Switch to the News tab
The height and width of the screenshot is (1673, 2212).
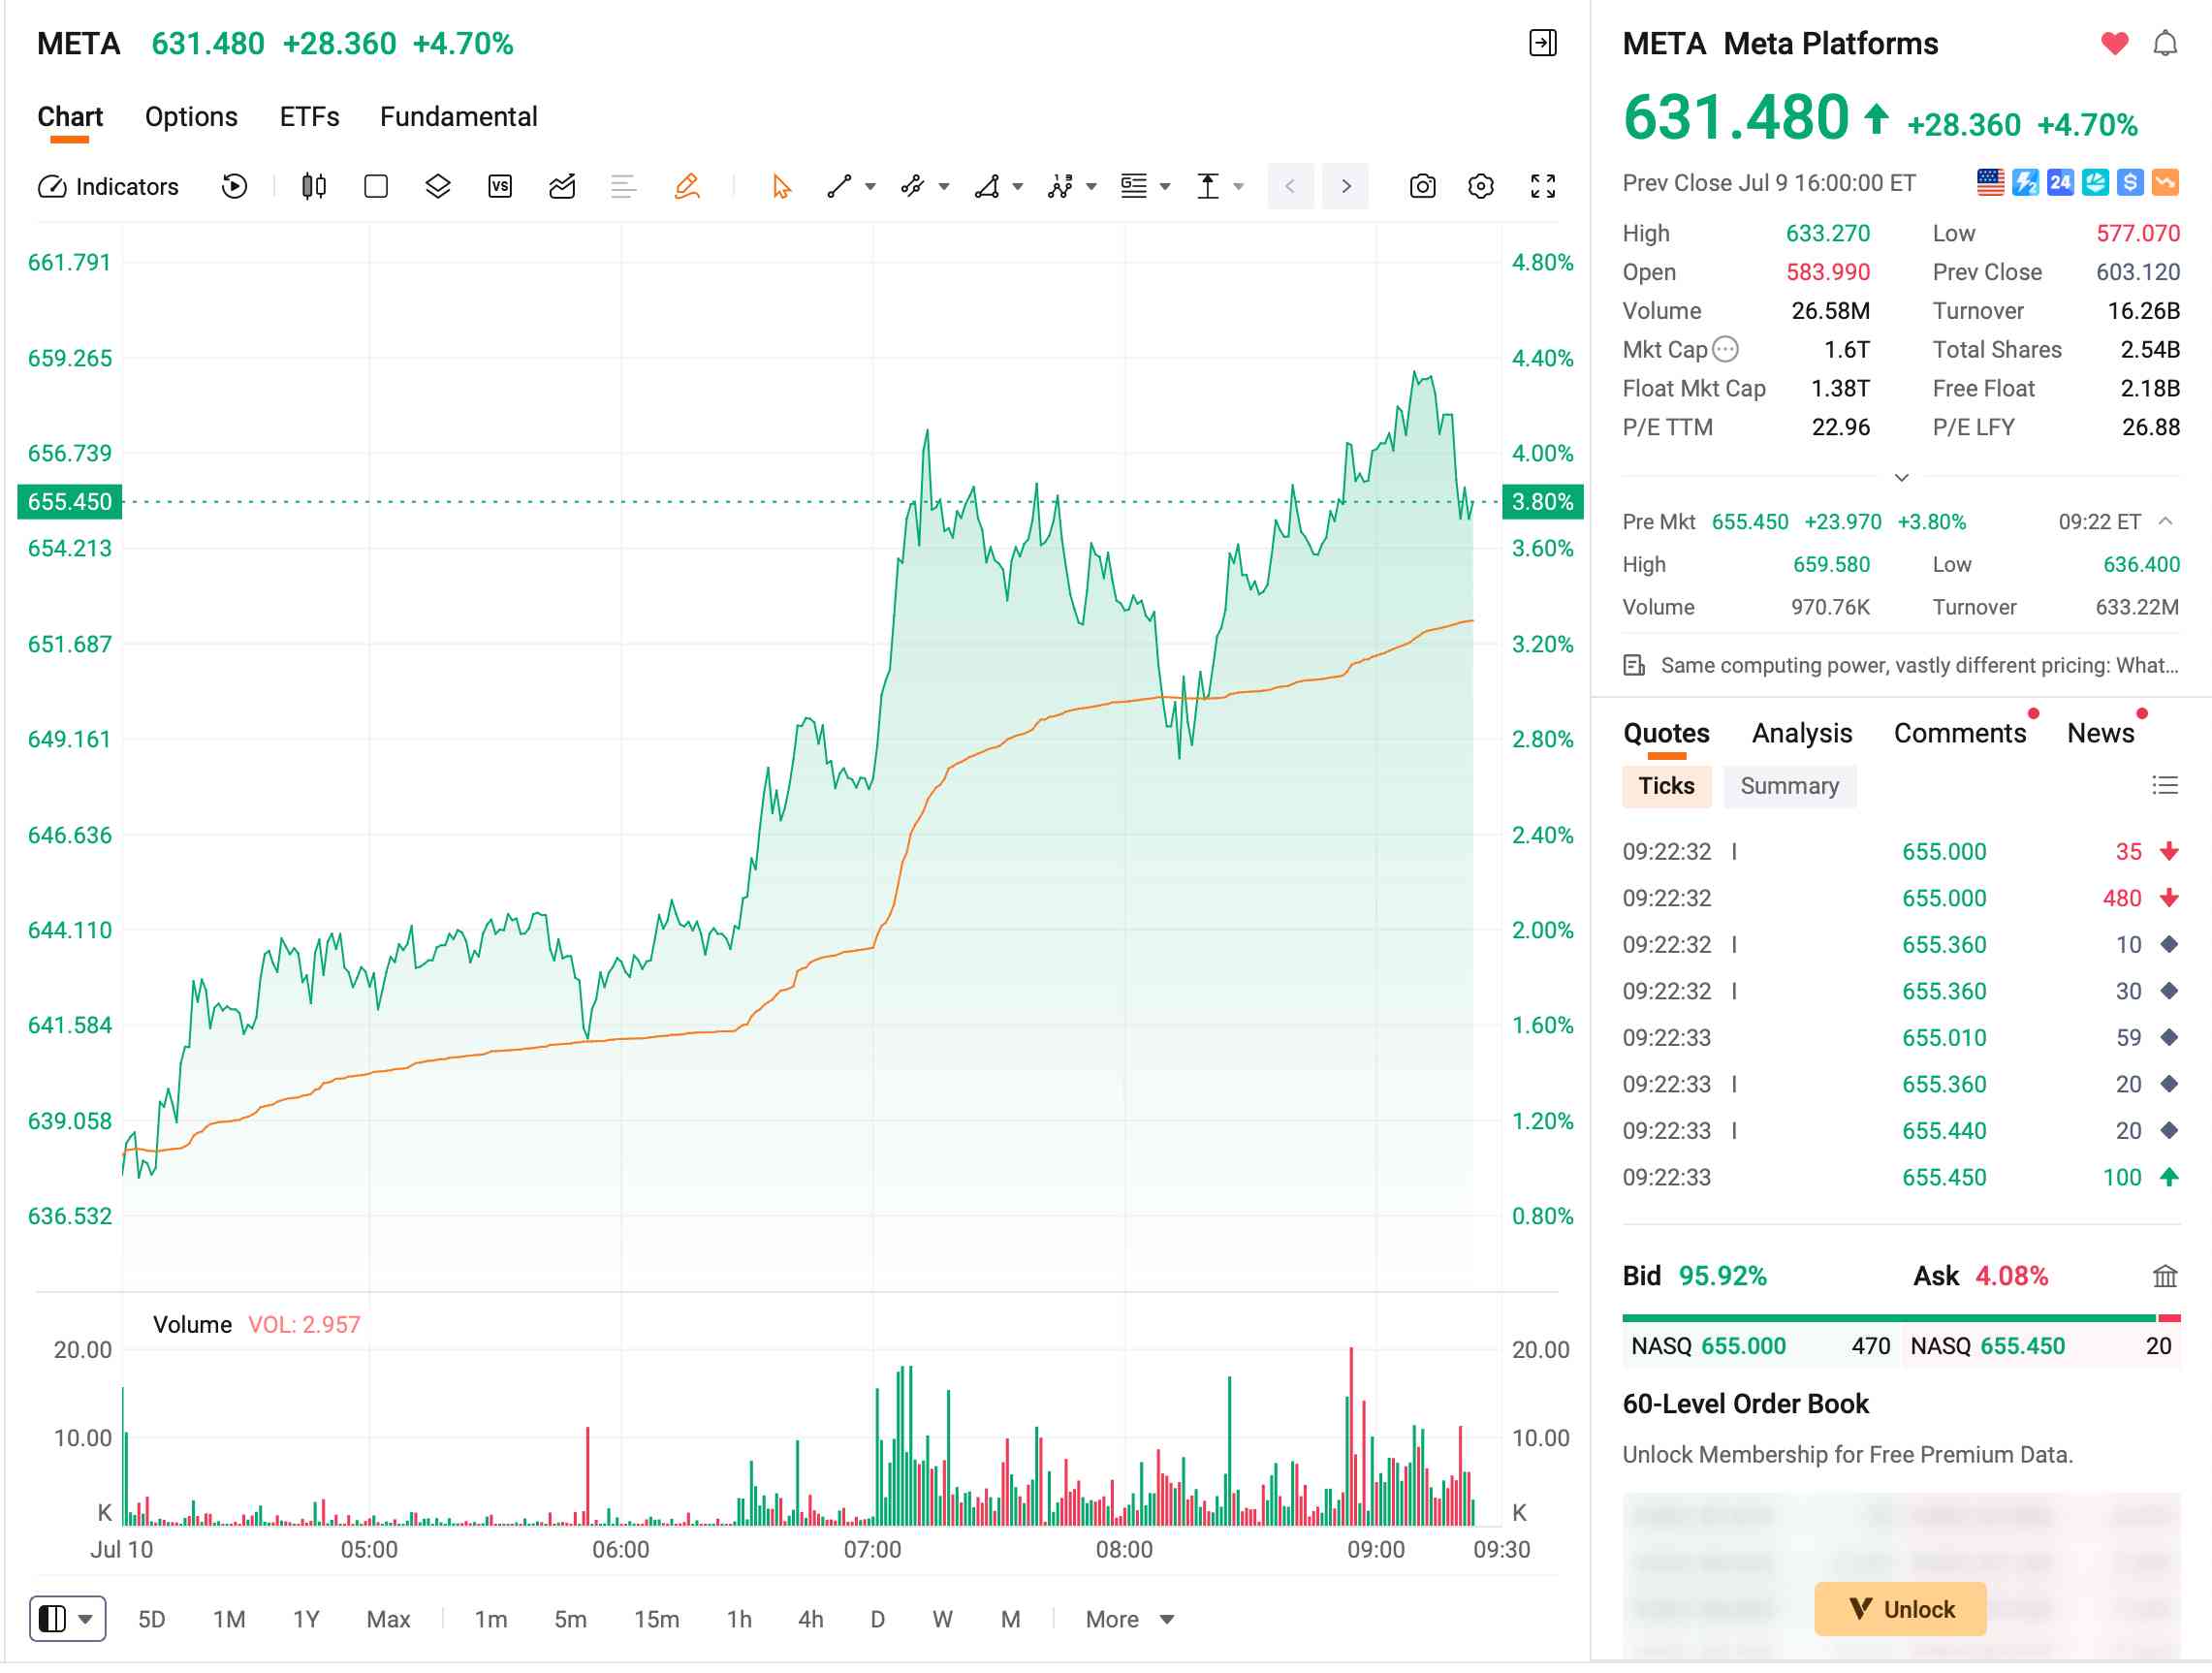(x=2100, y=733)
